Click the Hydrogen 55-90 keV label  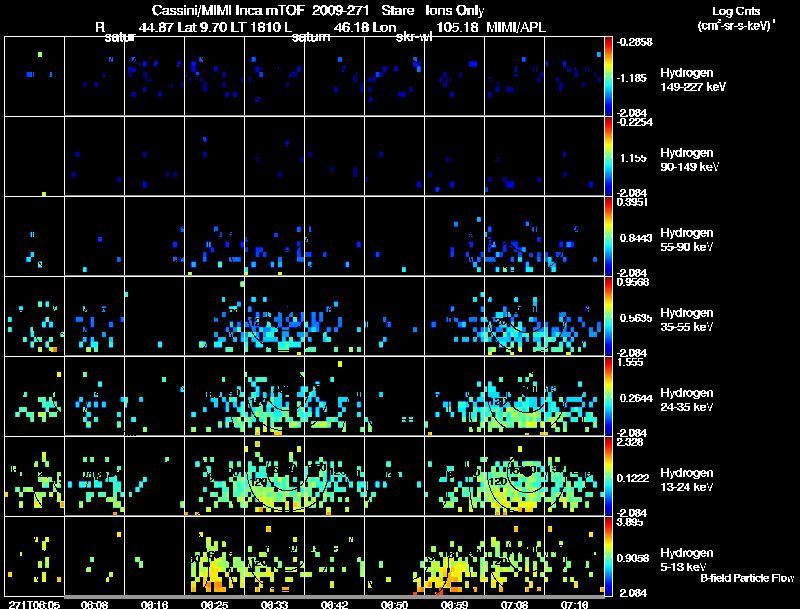(687, 240)
